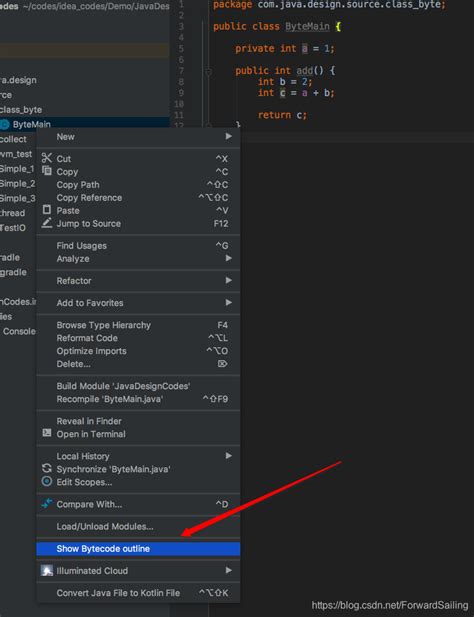Click the ByteMain class name in editor

[x=307, y=26]
